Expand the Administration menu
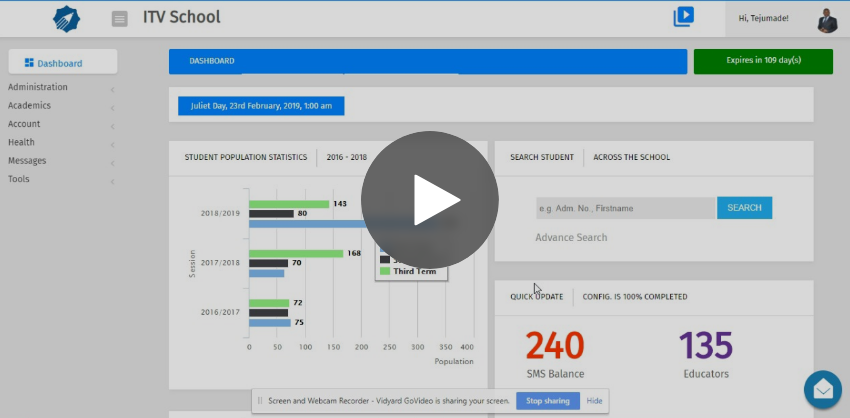The image size is (850, 418). 38,87
